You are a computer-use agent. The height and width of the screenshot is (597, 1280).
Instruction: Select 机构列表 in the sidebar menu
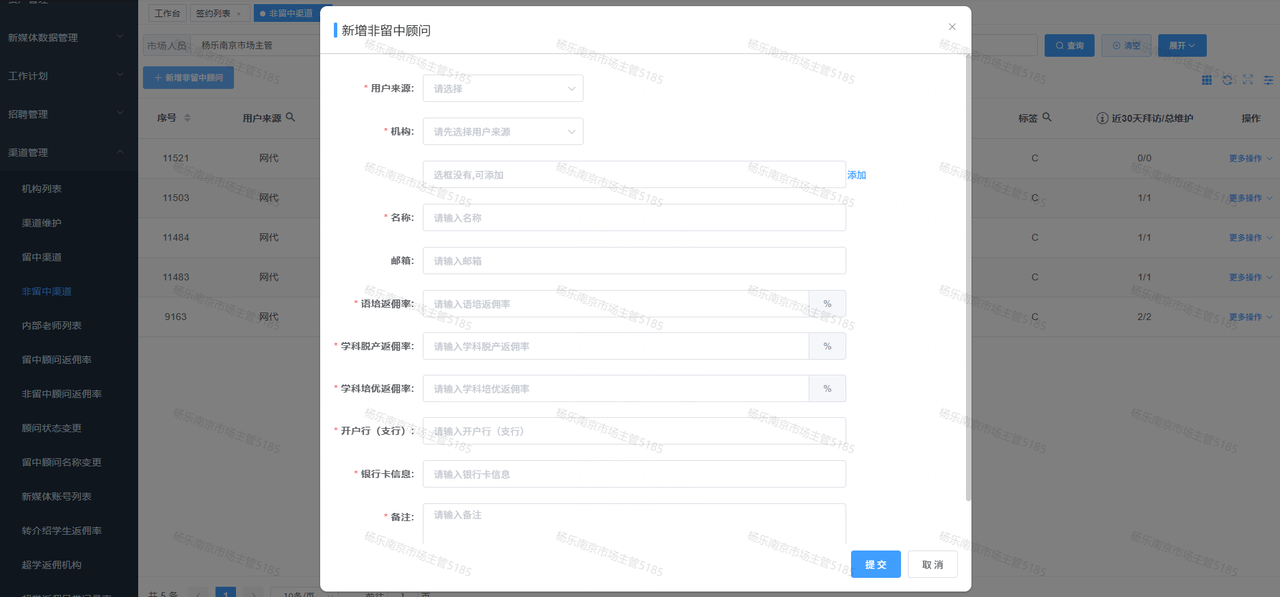click(x=42, y=188)
